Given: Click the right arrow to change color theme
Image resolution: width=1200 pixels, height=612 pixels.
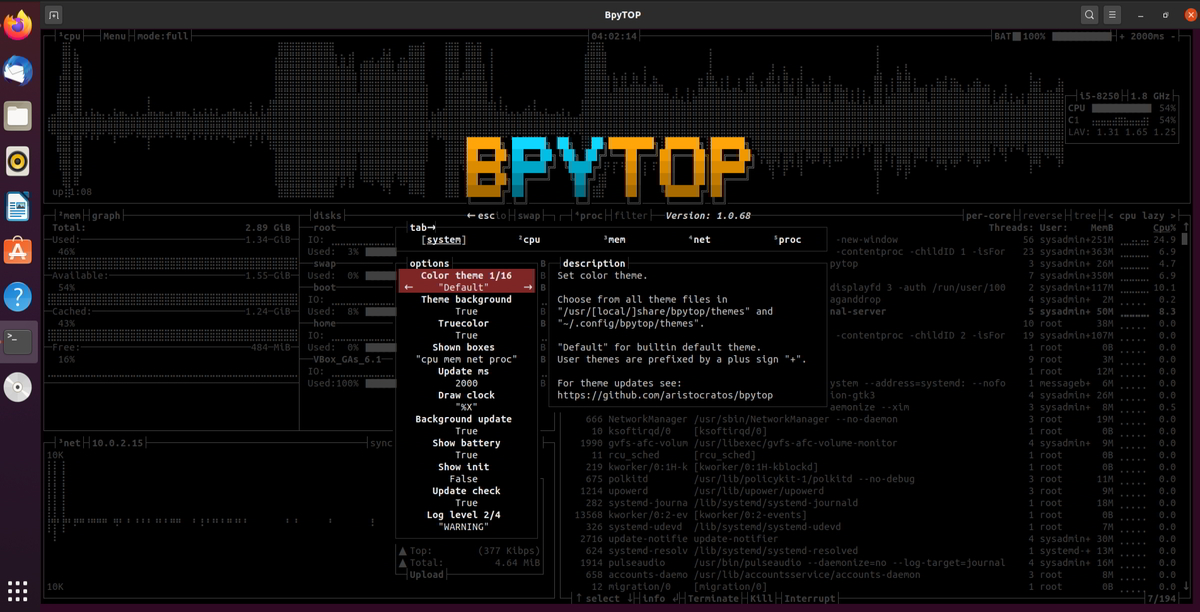Looking at the screenshot, I should (528, 287).
